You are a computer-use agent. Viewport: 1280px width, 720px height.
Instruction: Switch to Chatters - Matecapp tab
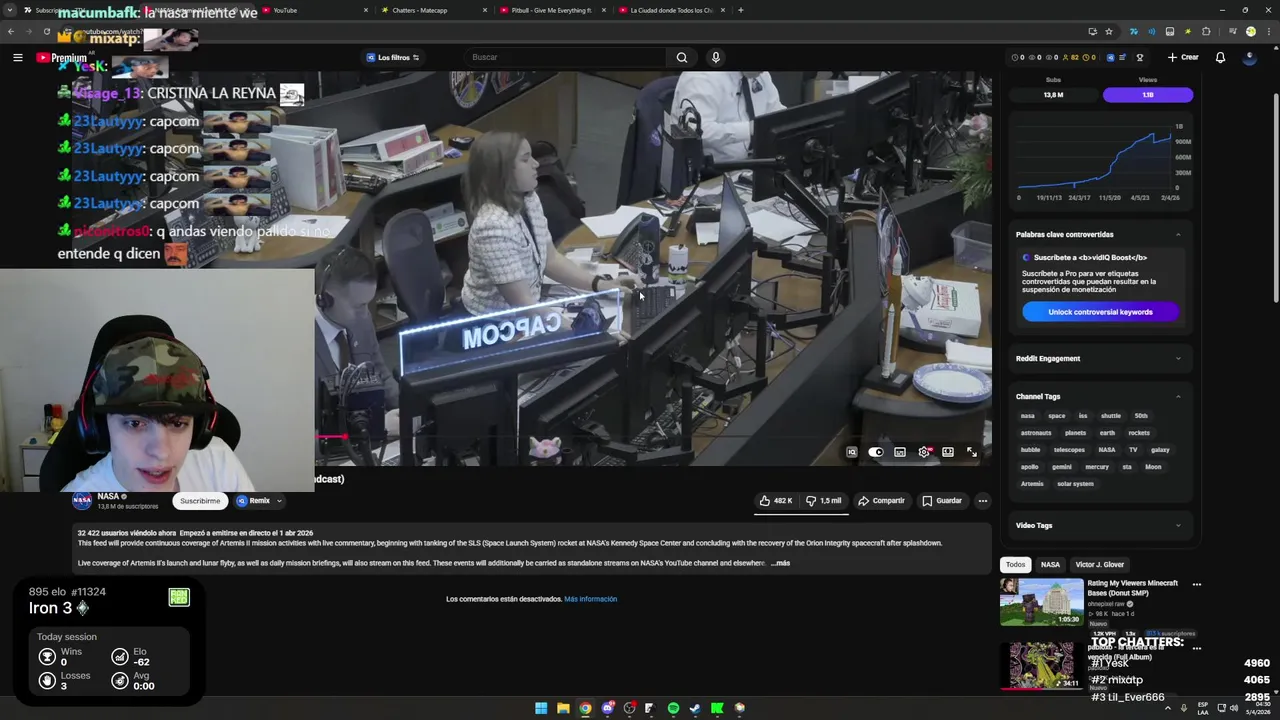click(430, 10)
